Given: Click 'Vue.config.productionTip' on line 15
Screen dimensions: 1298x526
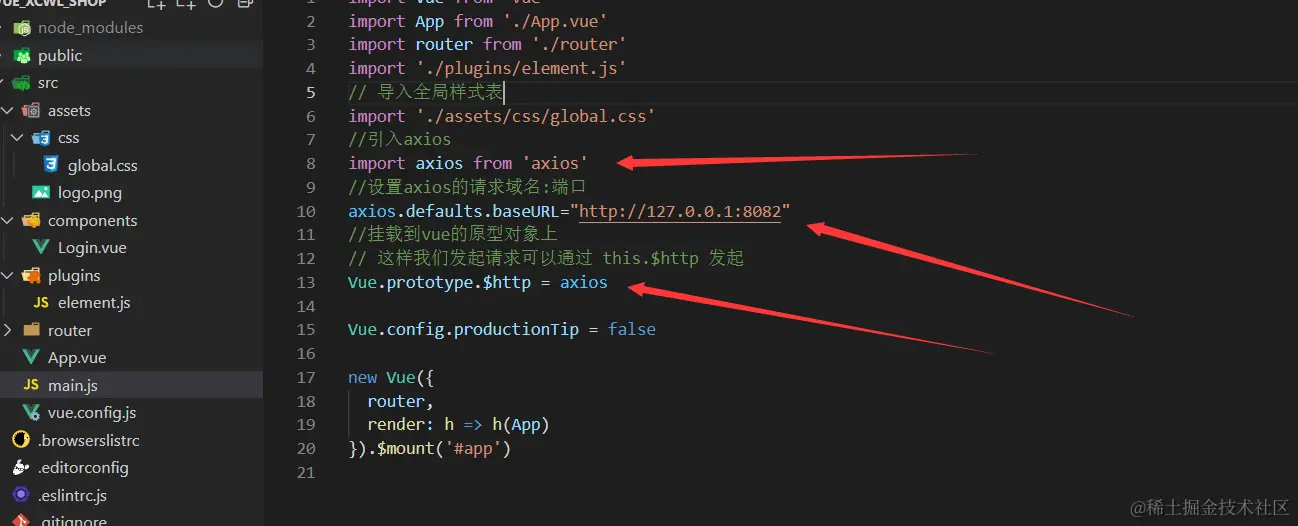Looking at the screenshot, I should 463,329.
